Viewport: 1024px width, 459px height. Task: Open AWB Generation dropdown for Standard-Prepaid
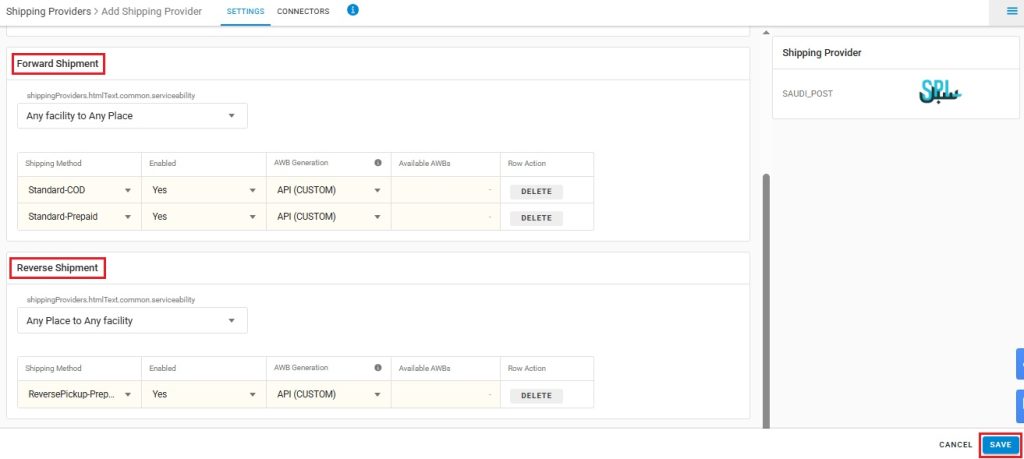coord(328,217)
